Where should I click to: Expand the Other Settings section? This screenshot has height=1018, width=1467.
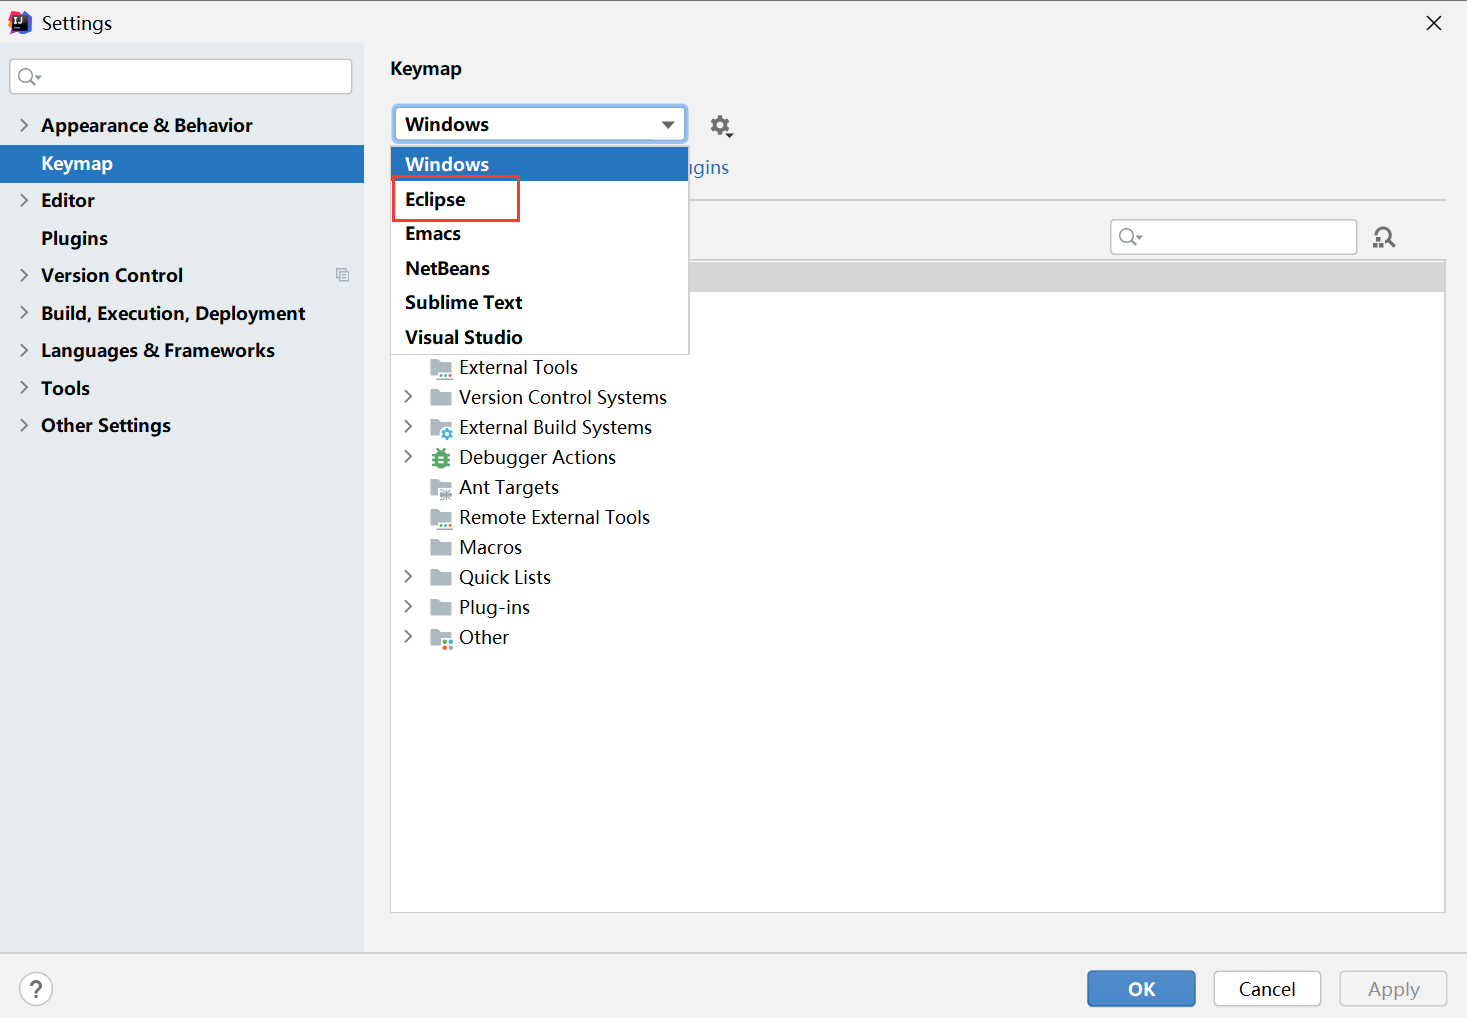[24, 425]
